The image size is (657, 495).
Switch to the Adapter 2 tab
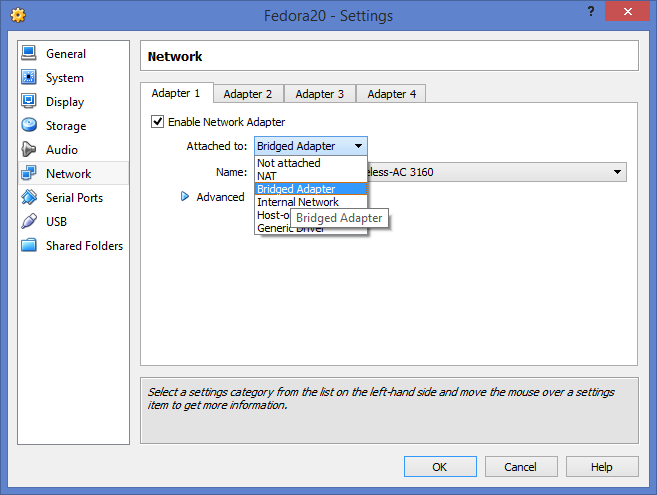(248, 94)
